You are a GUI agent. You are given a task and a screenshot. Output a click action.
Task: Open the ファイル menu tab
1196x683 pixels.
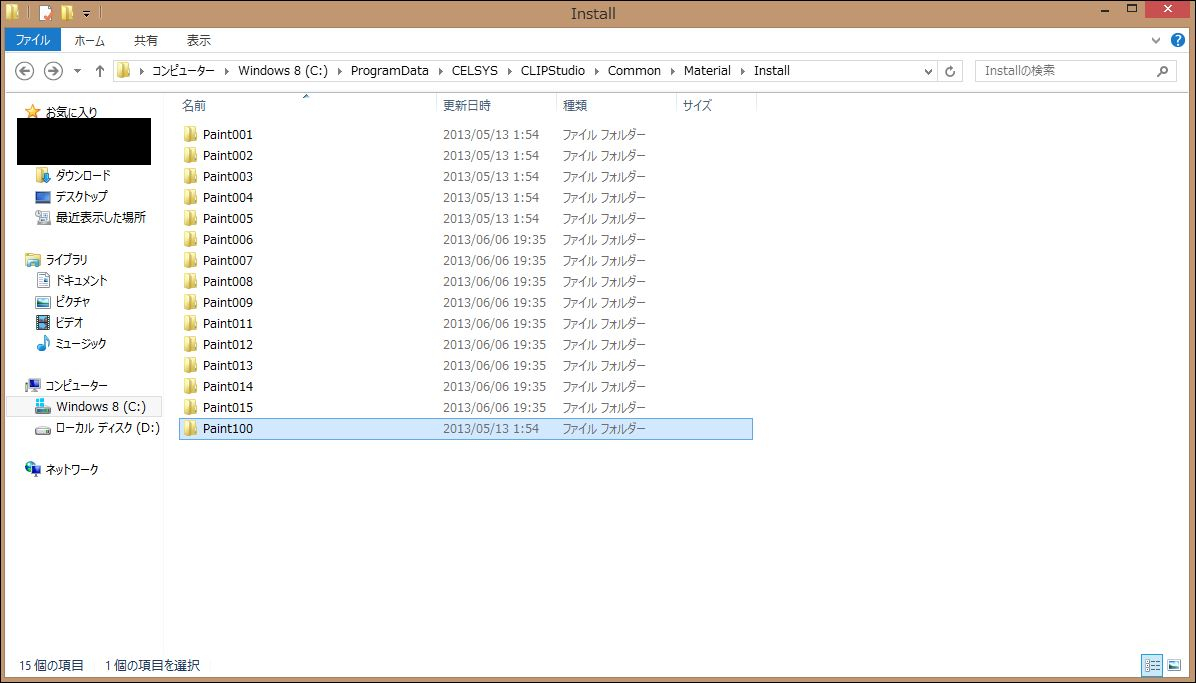pos(32,40)
